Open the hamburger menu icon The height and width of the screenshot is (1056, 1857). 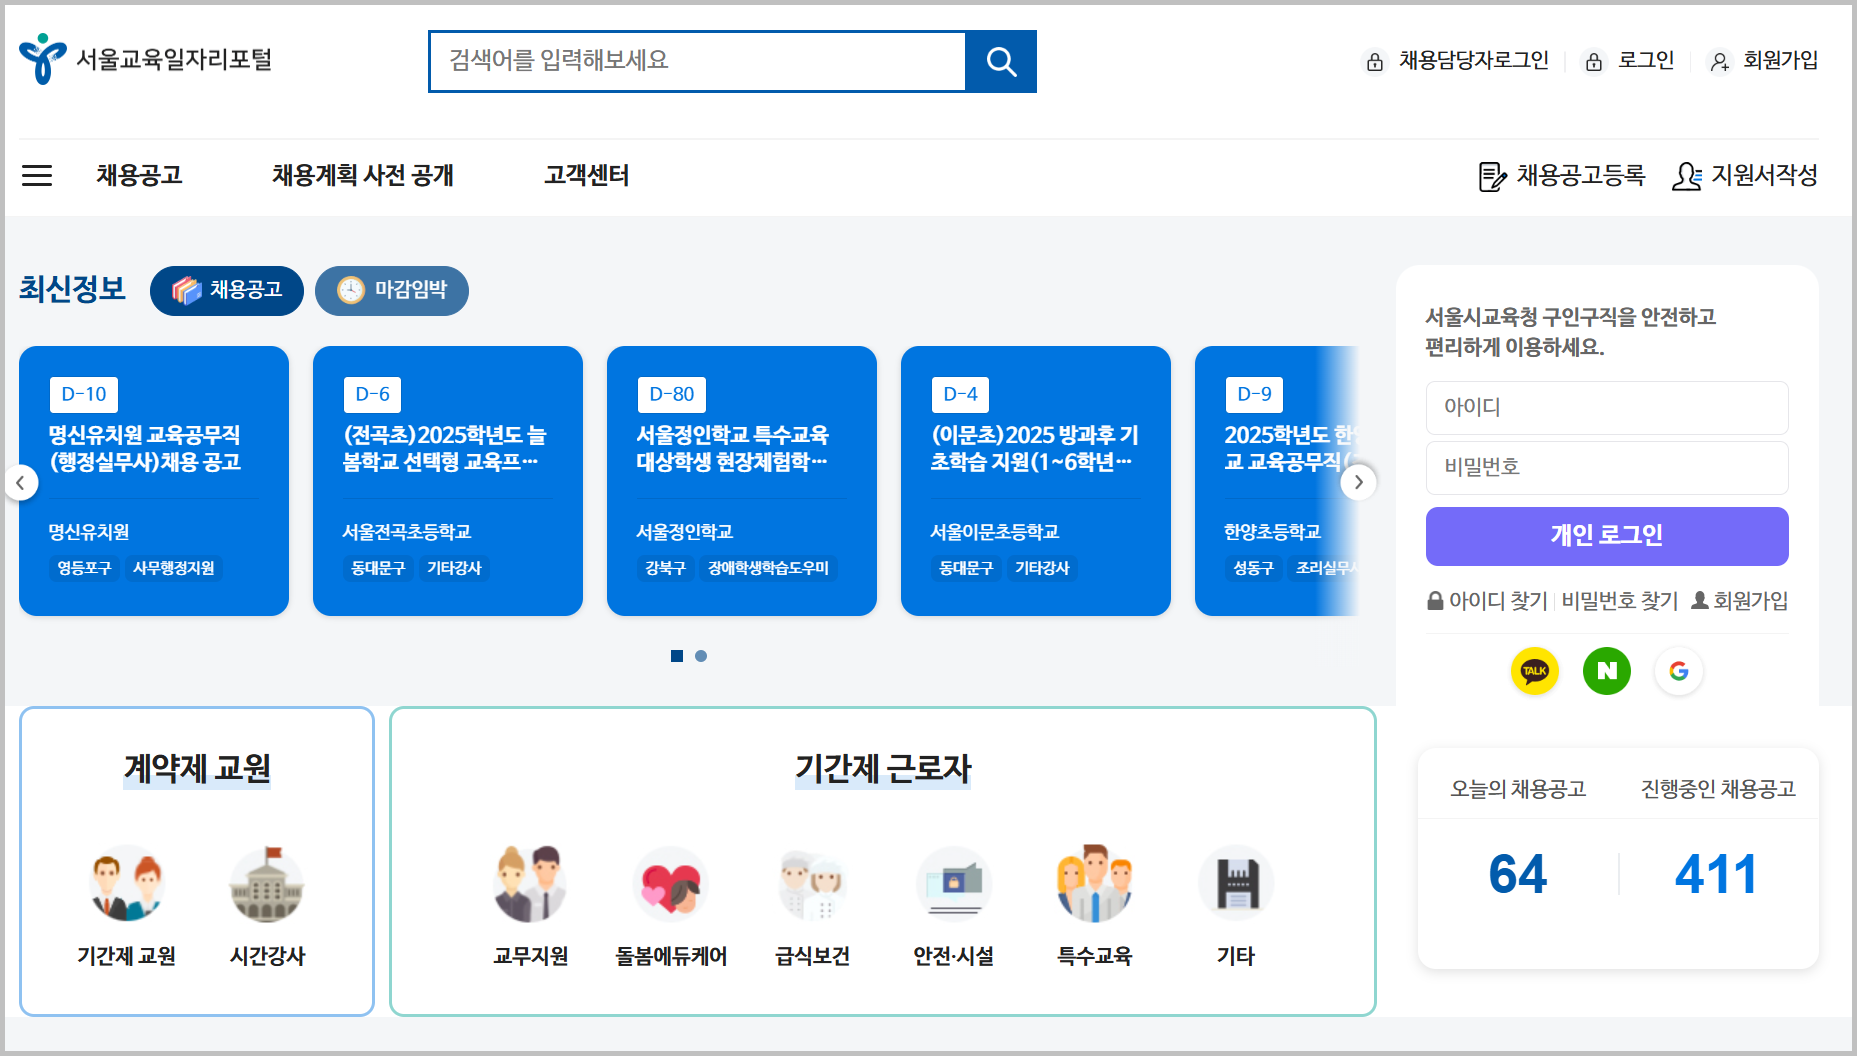pyautogui.click(x=37, y=176)
